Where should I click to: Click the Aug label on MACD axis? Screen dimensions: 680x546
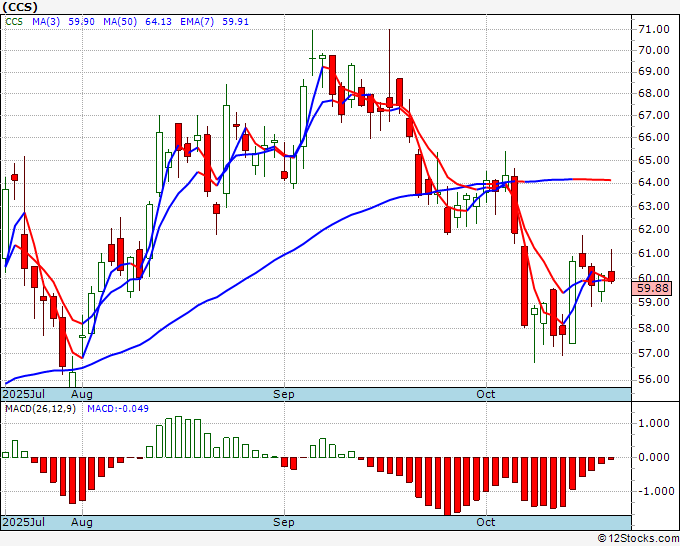coord(82,522)
